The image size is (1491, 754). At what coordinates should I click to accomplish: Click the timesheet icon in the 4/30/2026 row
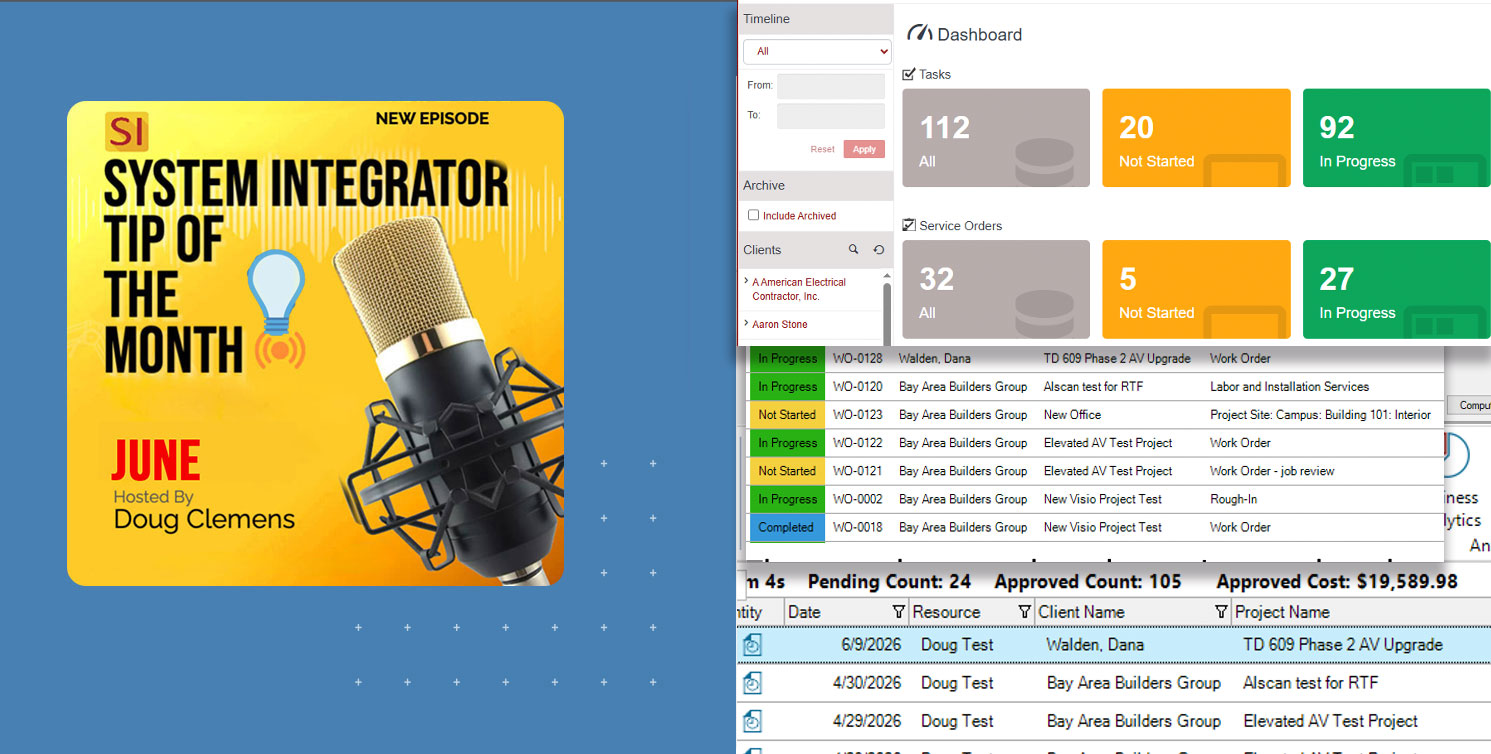point(752,683)
